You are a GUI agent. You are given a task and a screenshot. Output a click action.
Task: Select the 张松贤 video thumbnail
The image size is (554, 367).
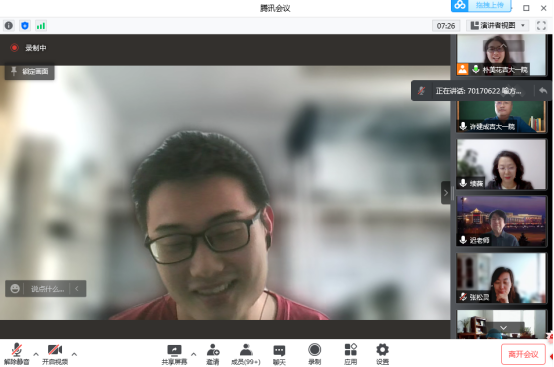501,278
